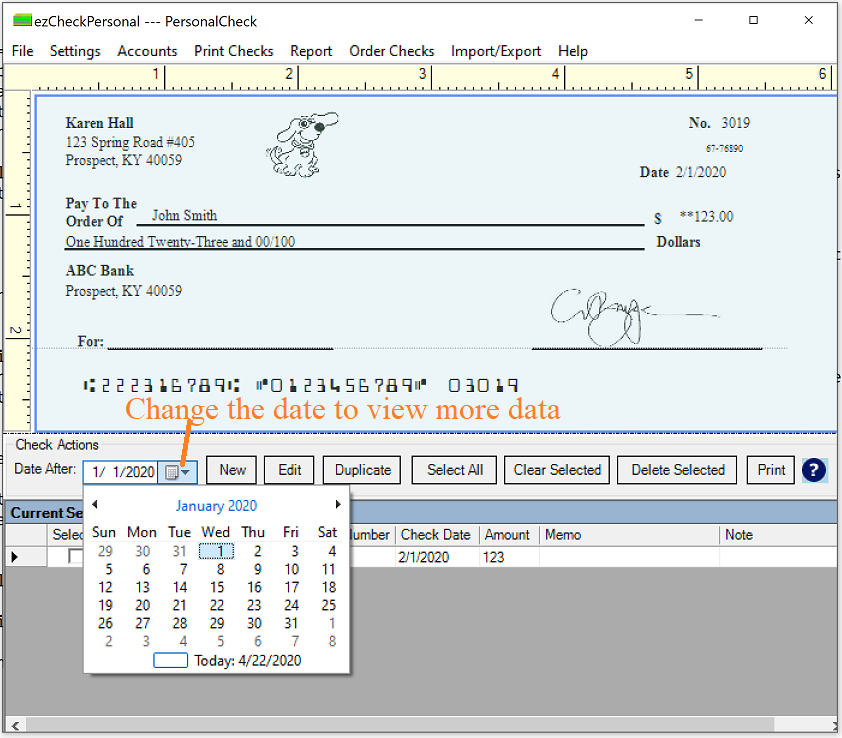Image resolution: width=842 pixels, height=738 pixels.
Task: Click the next month arrow in calendar
Action: [x=339, y=505]
